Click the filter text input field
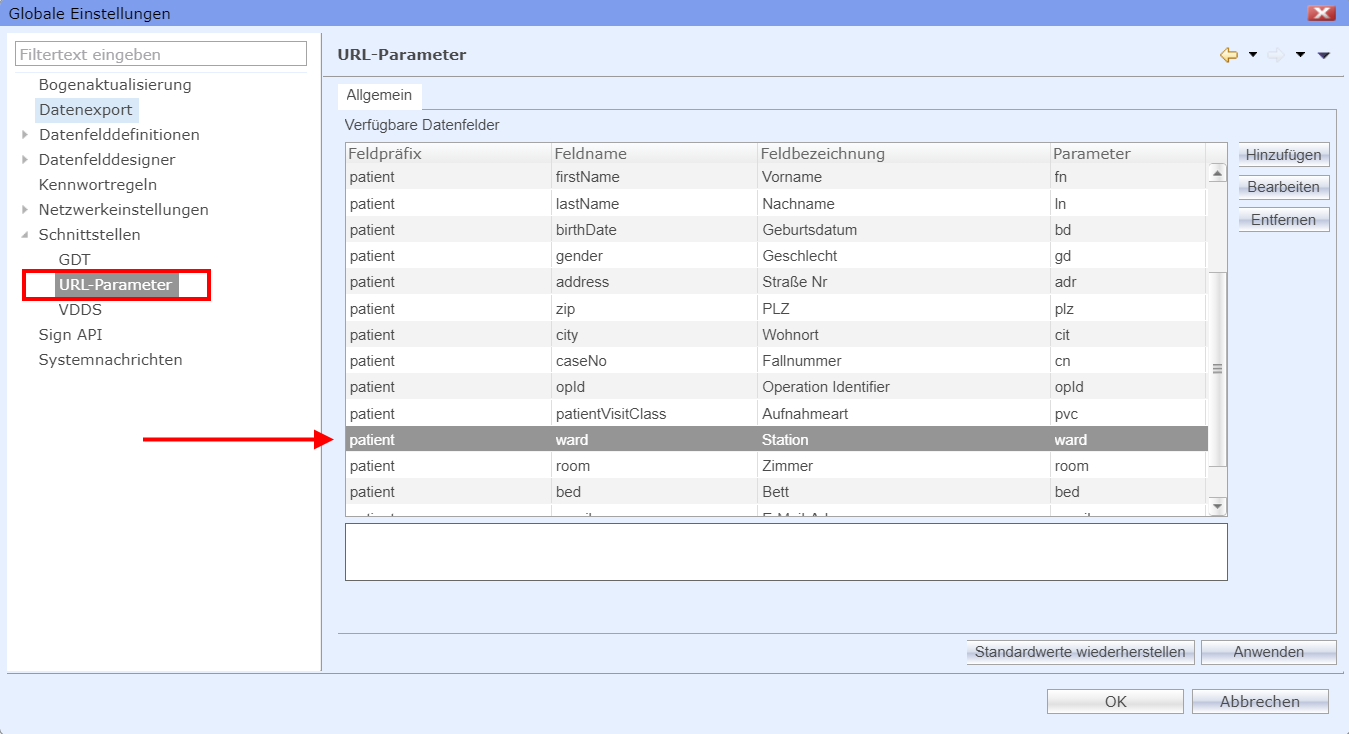 tap(161, 54)
